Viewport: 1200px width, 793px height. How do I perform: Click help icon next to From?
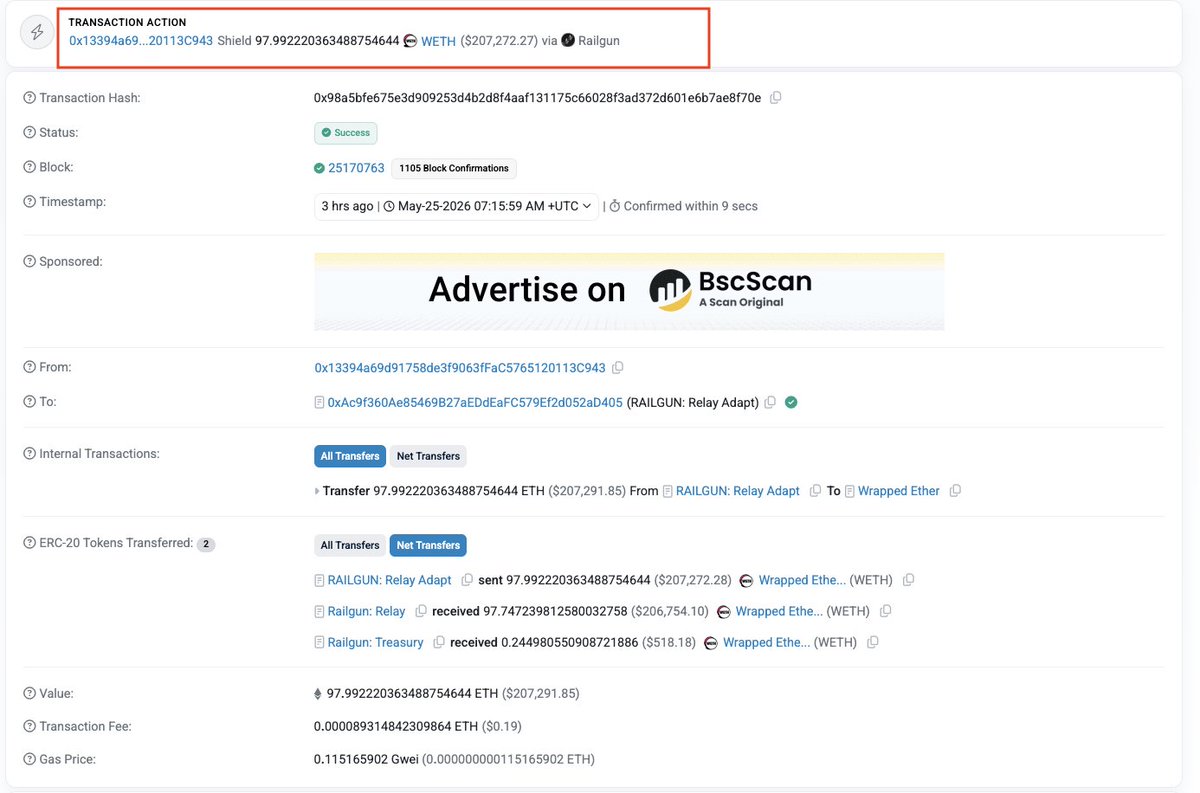(x=29, y=368)
